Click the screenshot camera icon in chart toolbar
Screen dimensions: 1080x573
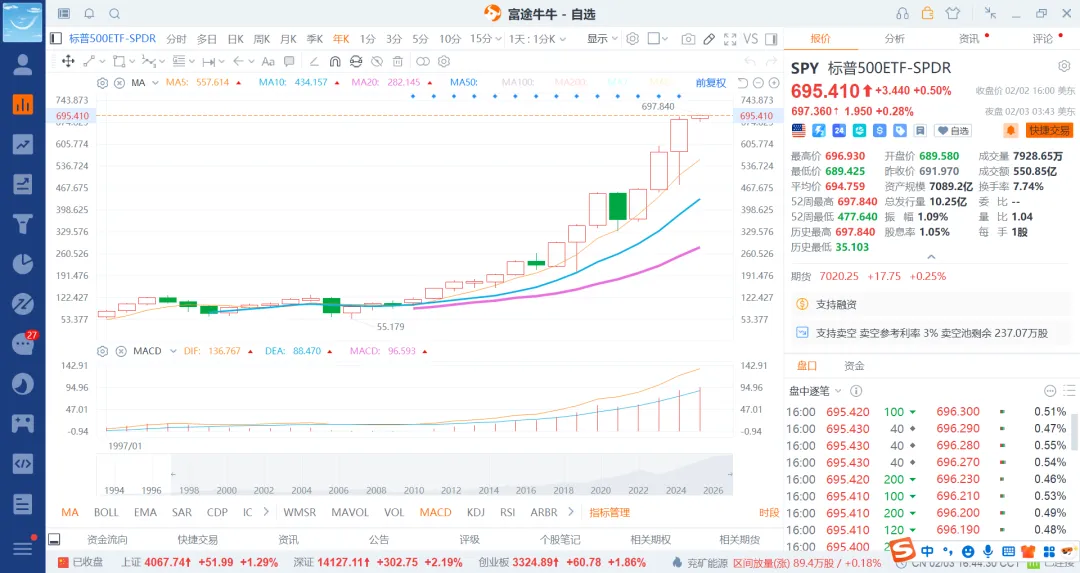coord(688,39)
